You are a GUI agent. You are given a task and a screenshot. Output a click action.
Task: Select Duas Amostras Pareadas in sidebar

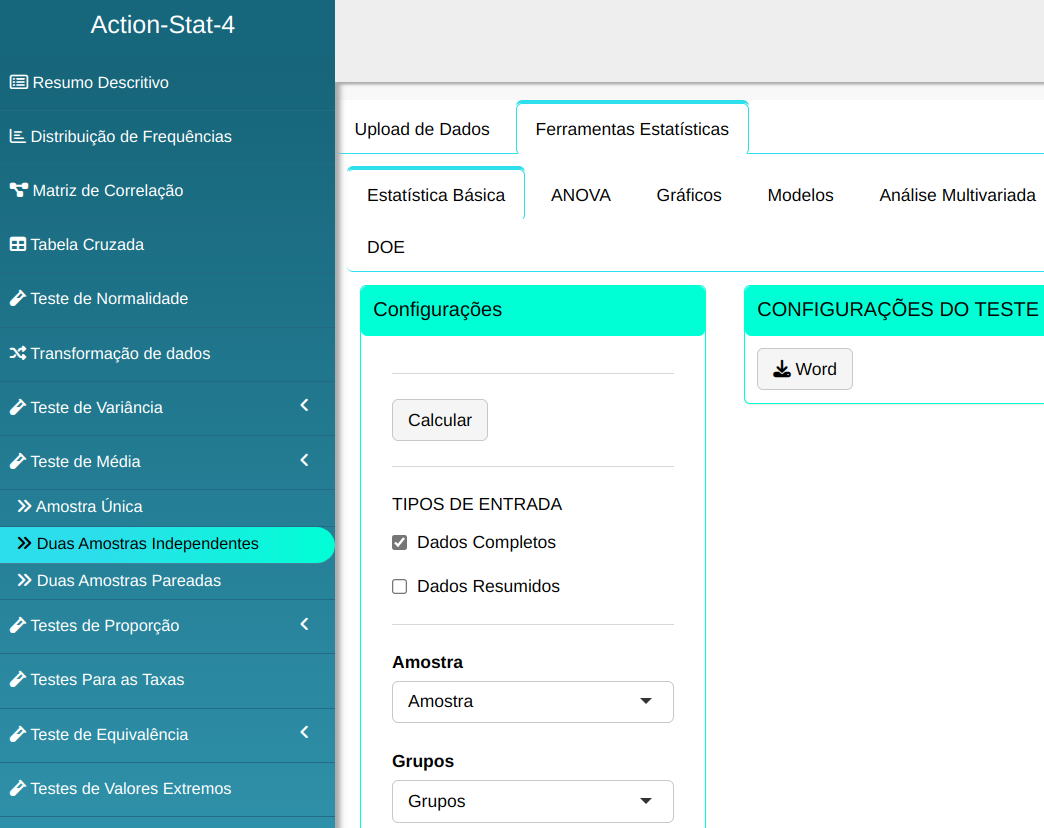(x=128, y=581)
